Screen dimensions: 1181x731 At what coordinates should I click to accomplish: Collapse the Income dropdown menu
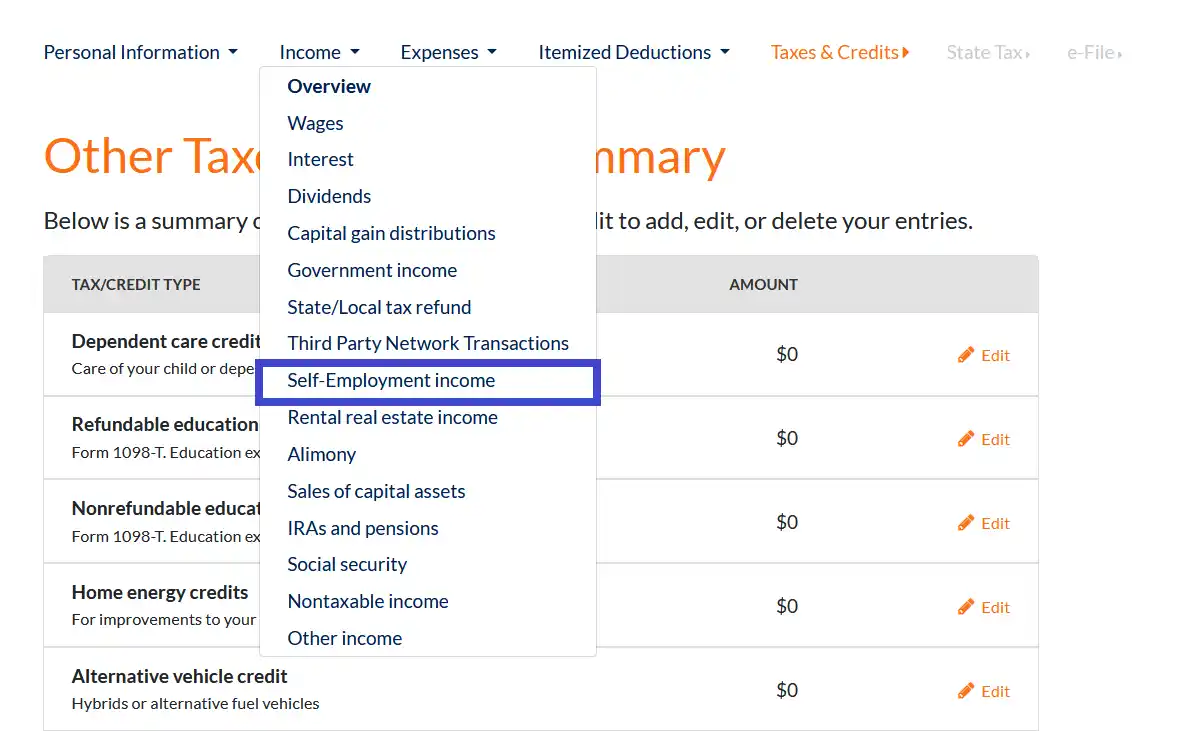point(319,52)
